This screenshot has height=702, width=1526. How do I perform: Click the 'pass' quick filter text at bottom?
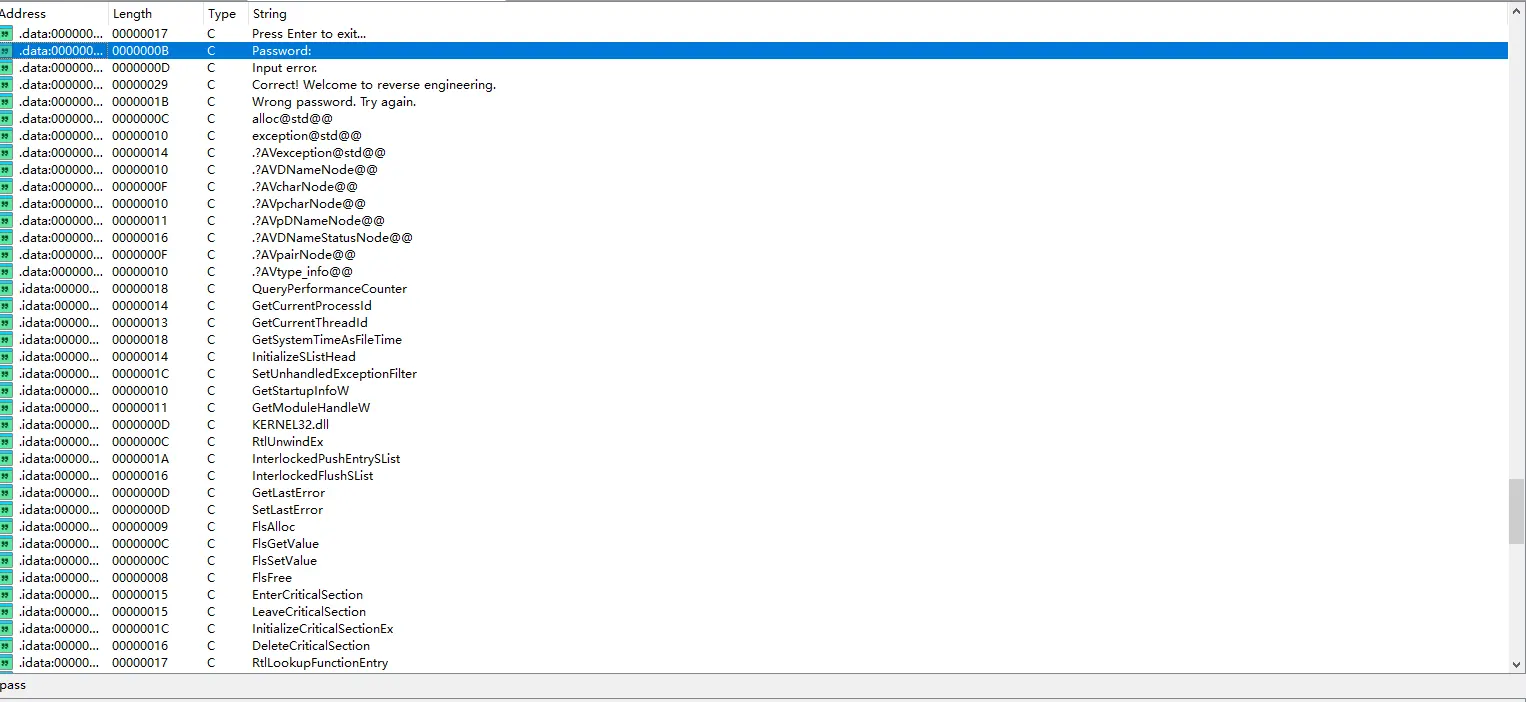(13, 686)
